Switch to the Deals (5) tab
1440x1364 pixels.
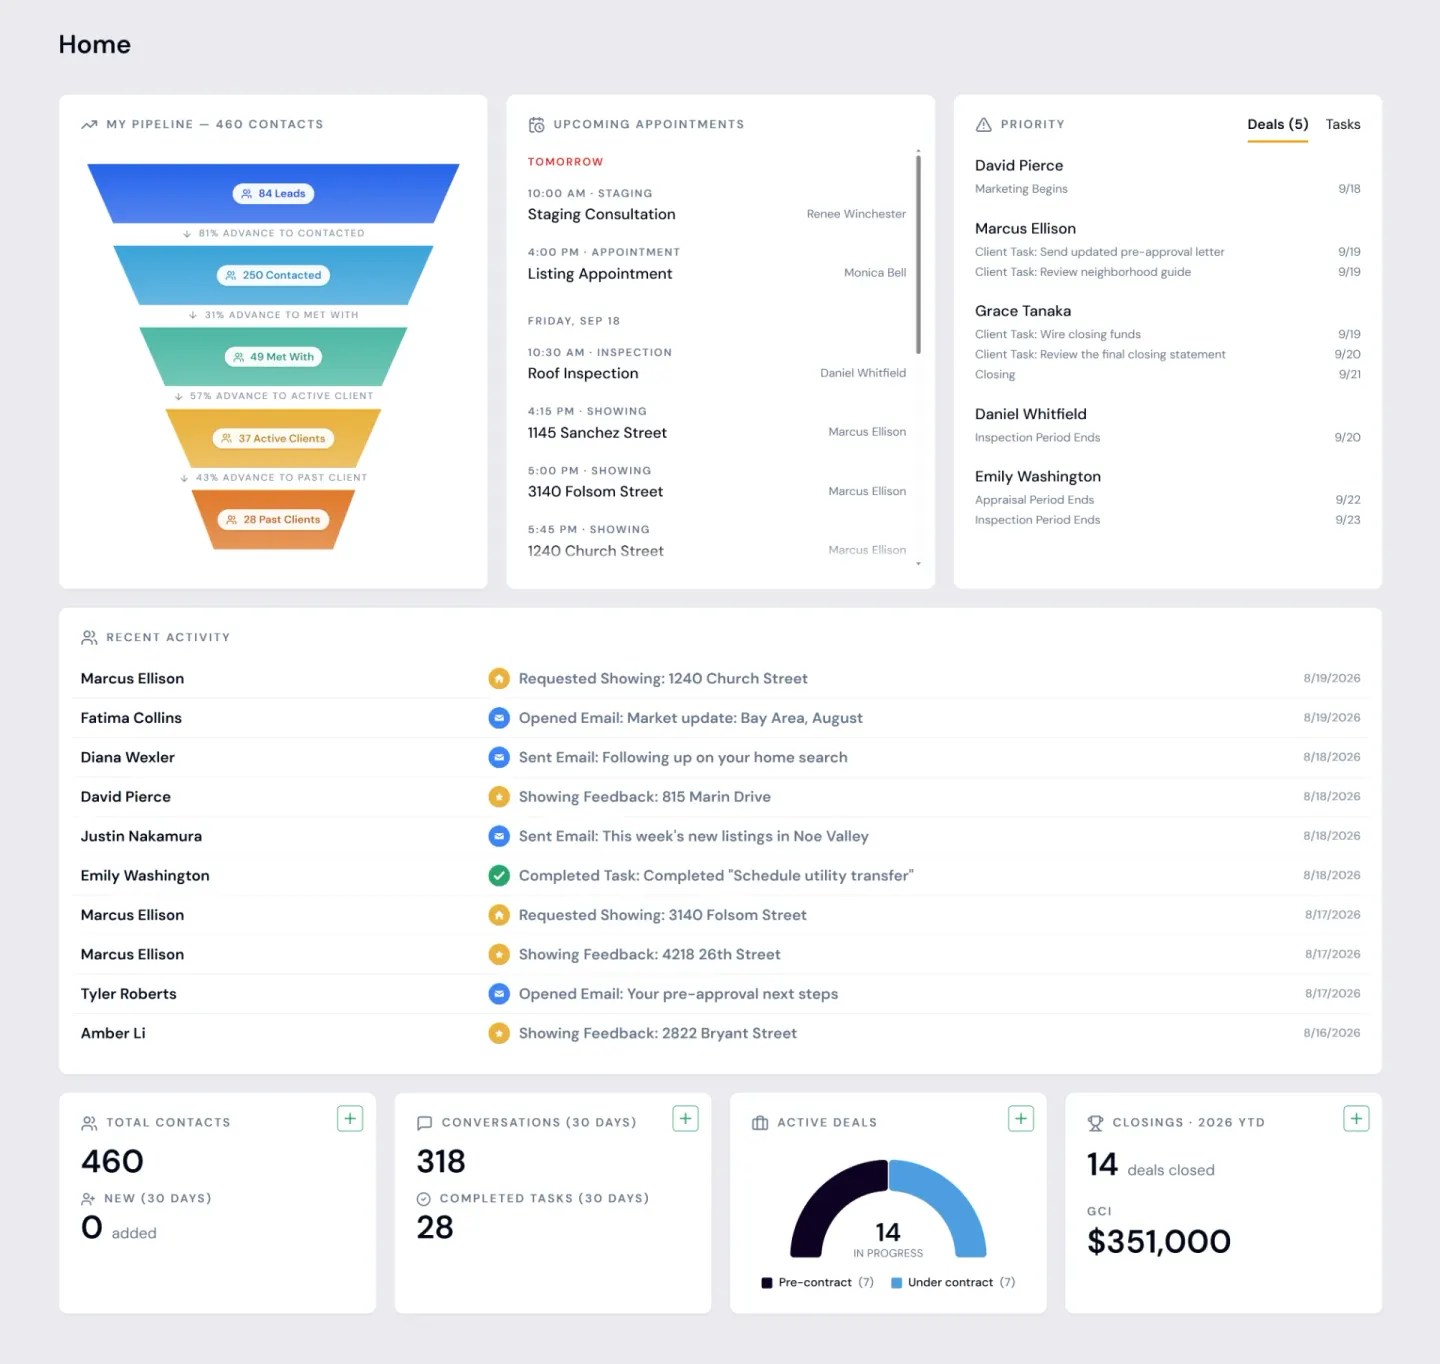coord(1278,125)
